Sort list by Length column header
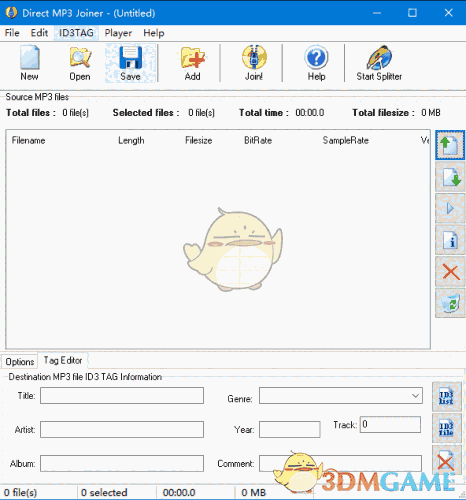 pos(131,140)
